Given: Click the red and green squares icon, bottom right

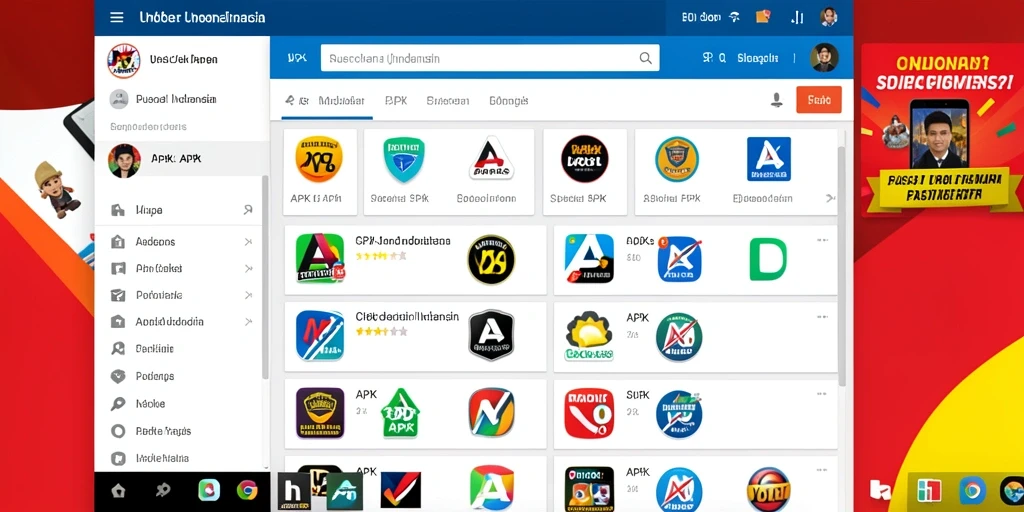Looking at the screenshot, I should 929,490.
